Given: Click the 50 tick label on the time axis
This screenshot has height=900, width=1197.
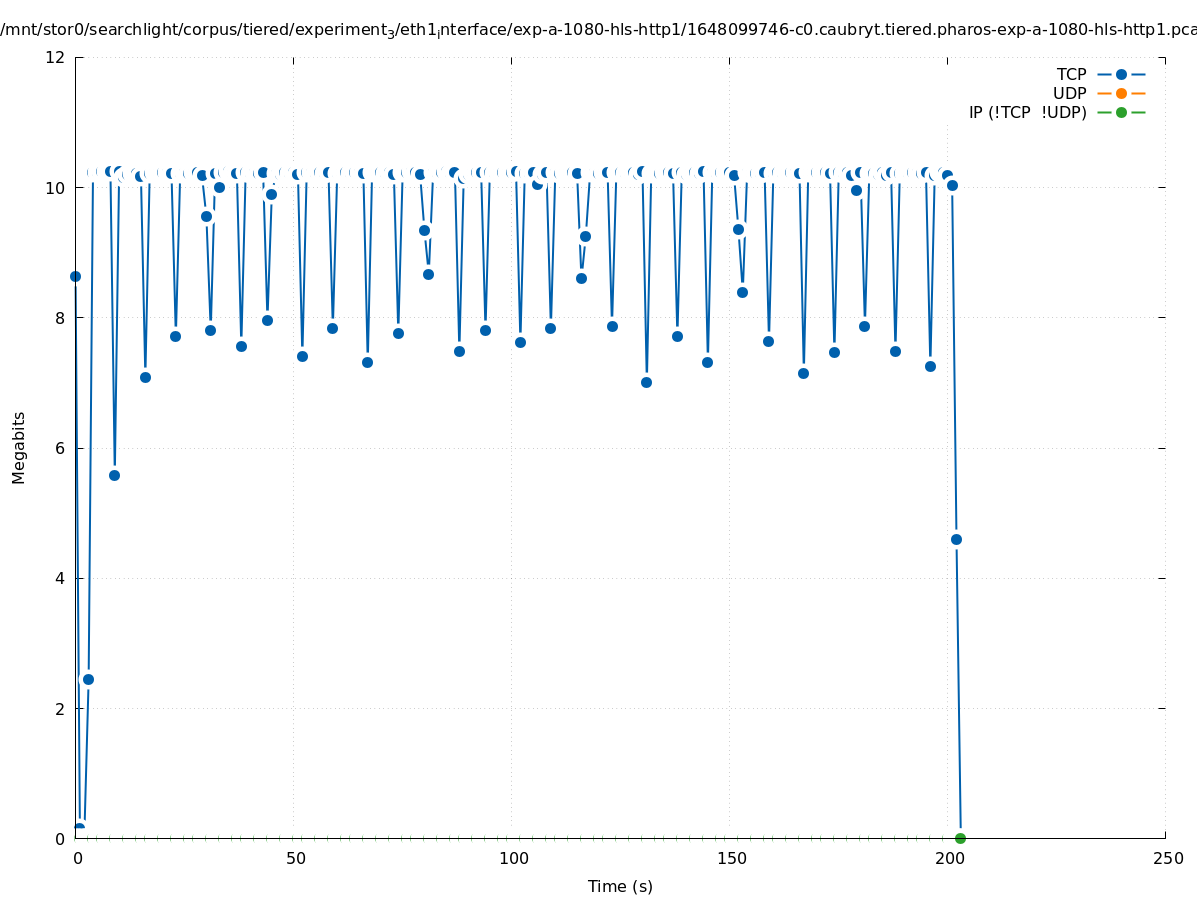Looking at the screenshot, I should point(295,859).
